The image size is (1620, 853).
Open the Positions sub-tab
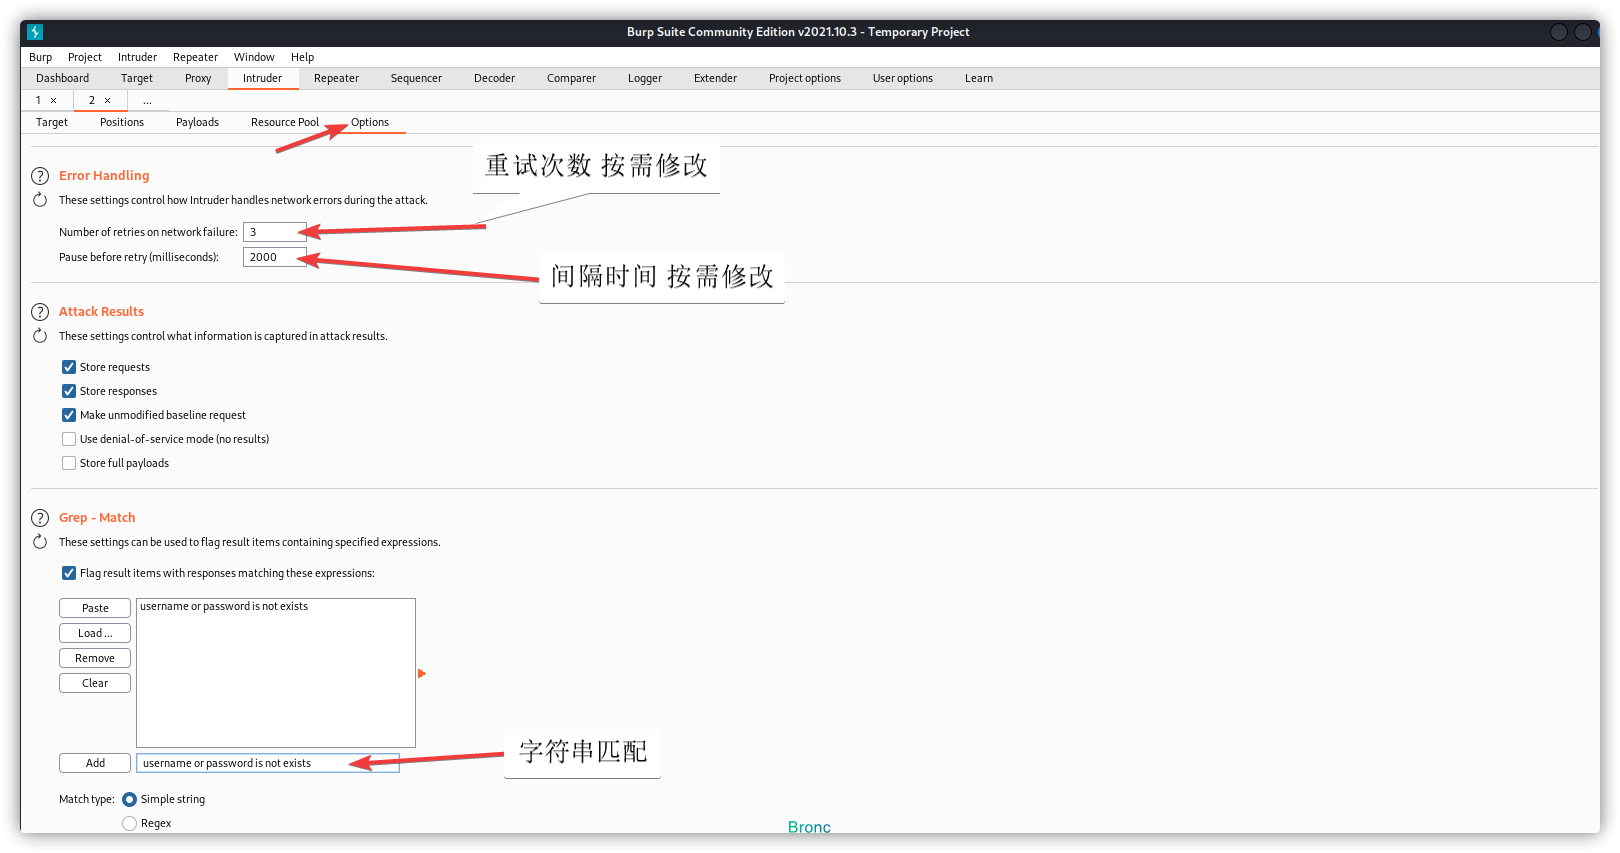pos(122,122)
